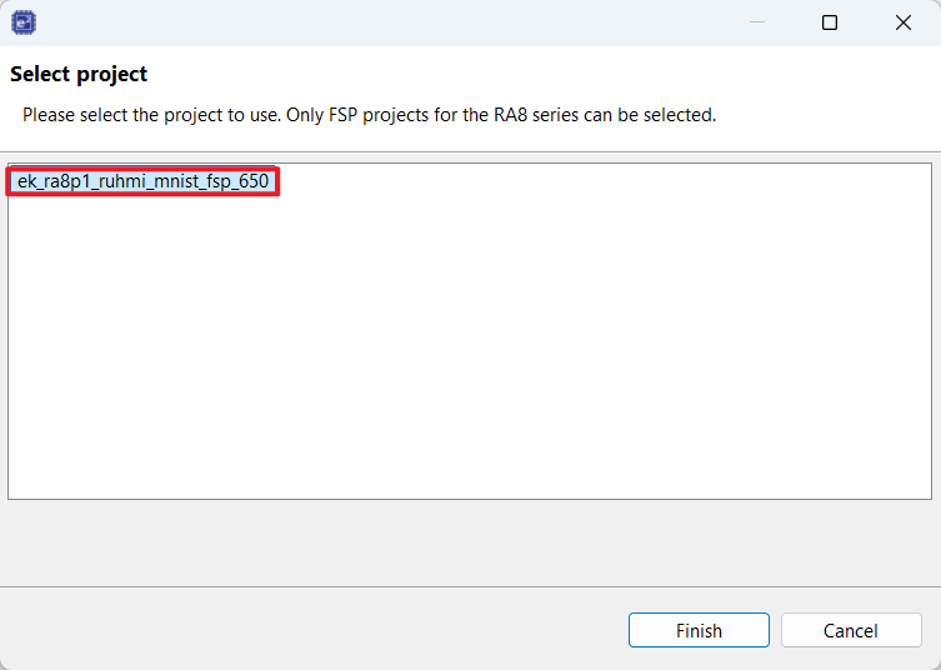Cancel the project selection dialog
This screenshot has width=941, height=670.
[850, 630]
